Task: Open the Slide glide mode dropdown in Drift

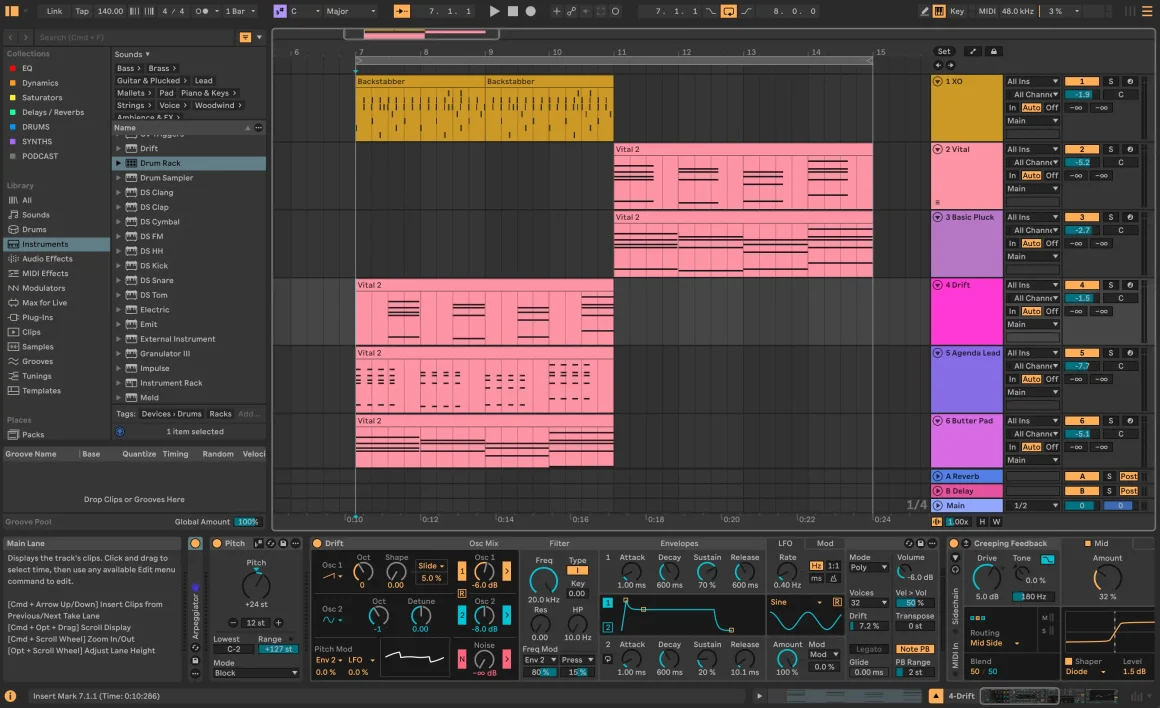Action: click(432, 566)
